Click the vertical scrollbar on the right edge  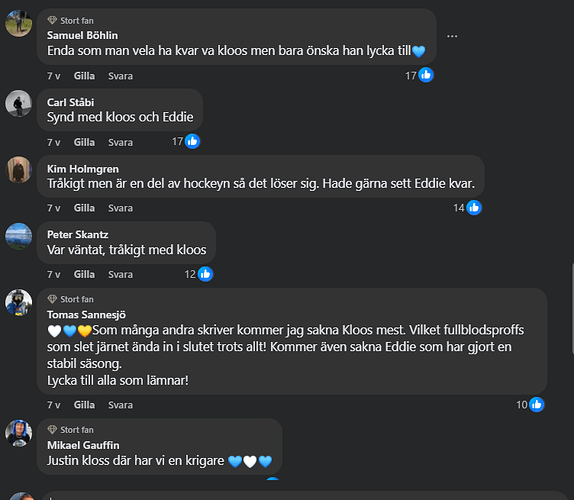[572, 308]
